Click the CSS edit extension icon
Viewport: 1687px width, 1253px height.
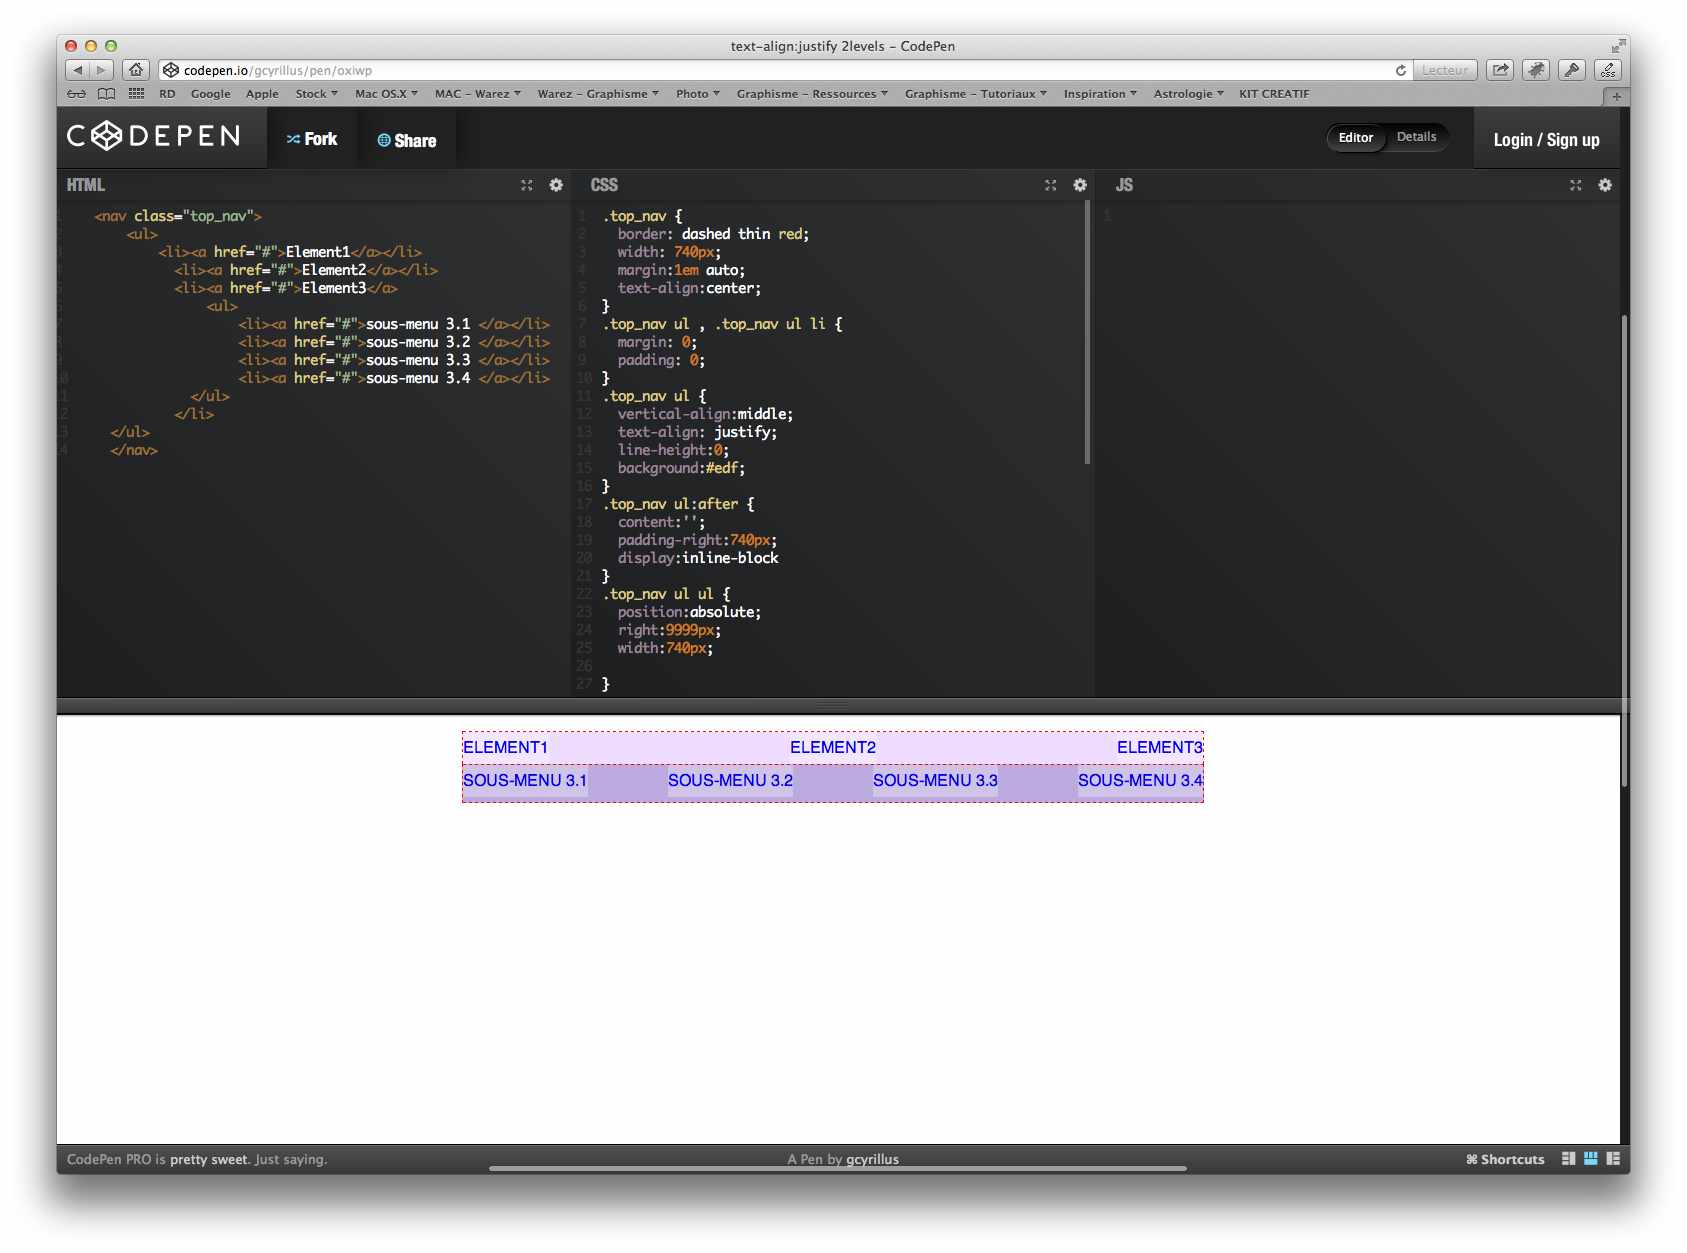point(1608,70)
